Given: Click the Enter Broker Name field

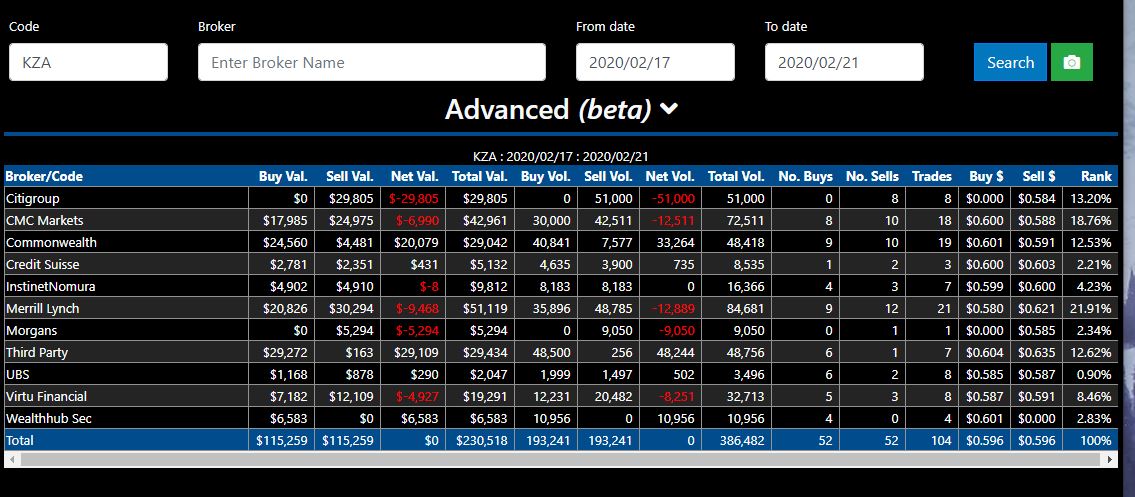Looking at the screenshot, I should tap(371, 62).
